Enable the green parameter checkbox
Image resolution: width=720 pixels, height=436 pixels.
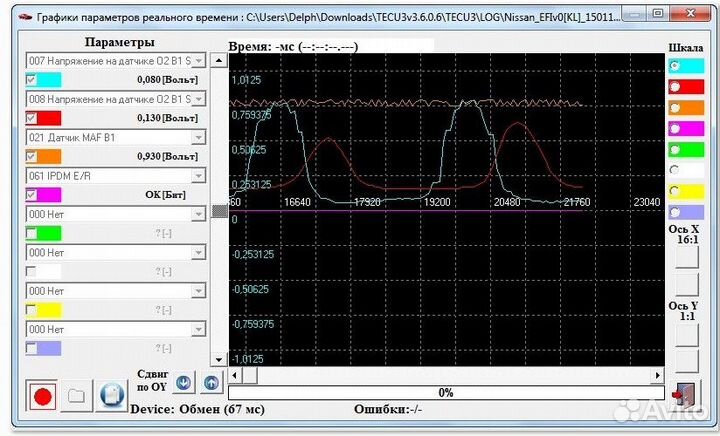tap(32, 233)
